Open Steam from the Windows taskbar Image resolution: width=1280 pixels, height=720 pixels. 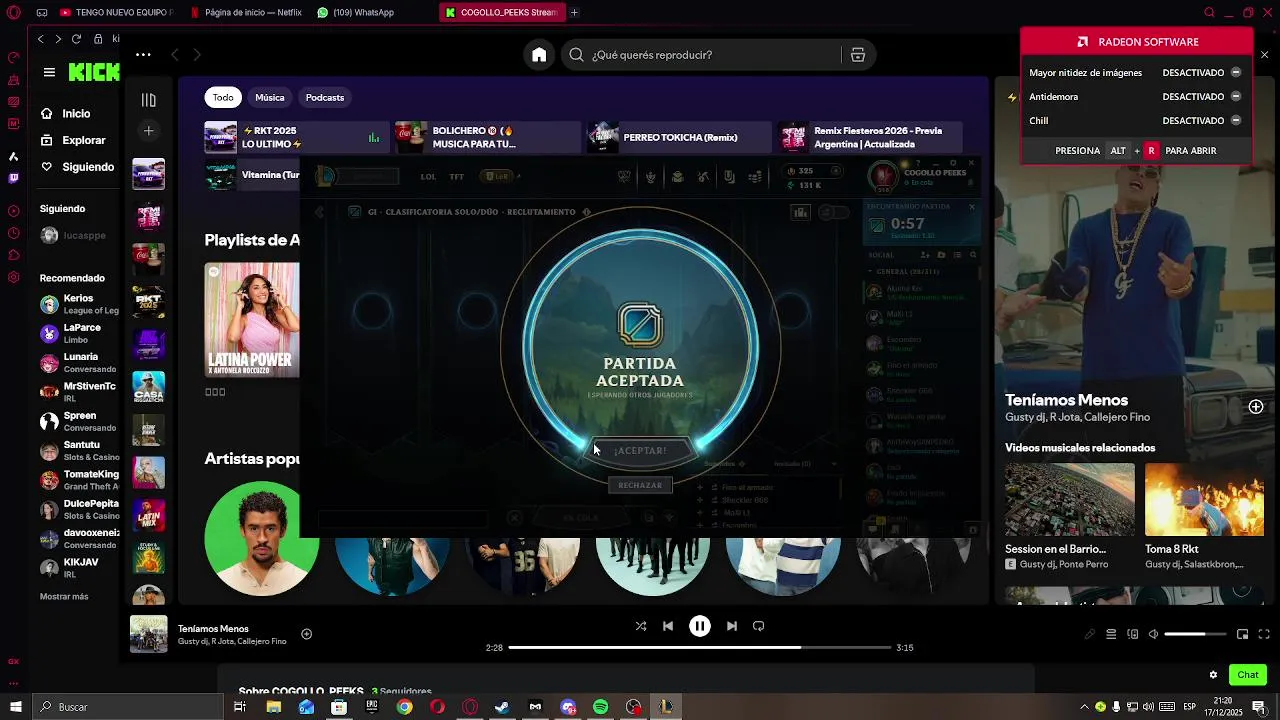tap(502, 707)
